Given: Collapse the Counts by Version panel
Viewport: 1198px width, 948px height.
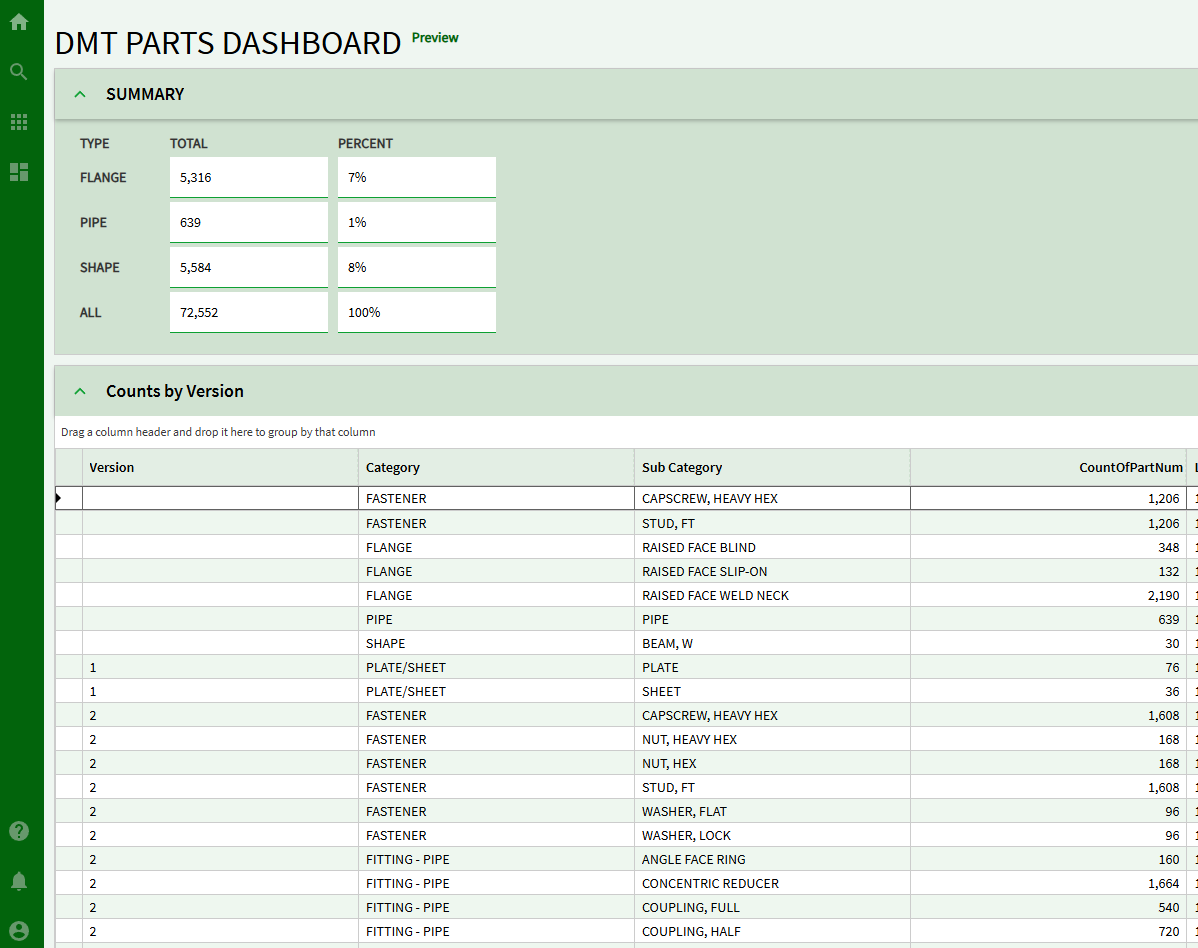Looking at the screenshot, I should point(80,391).
